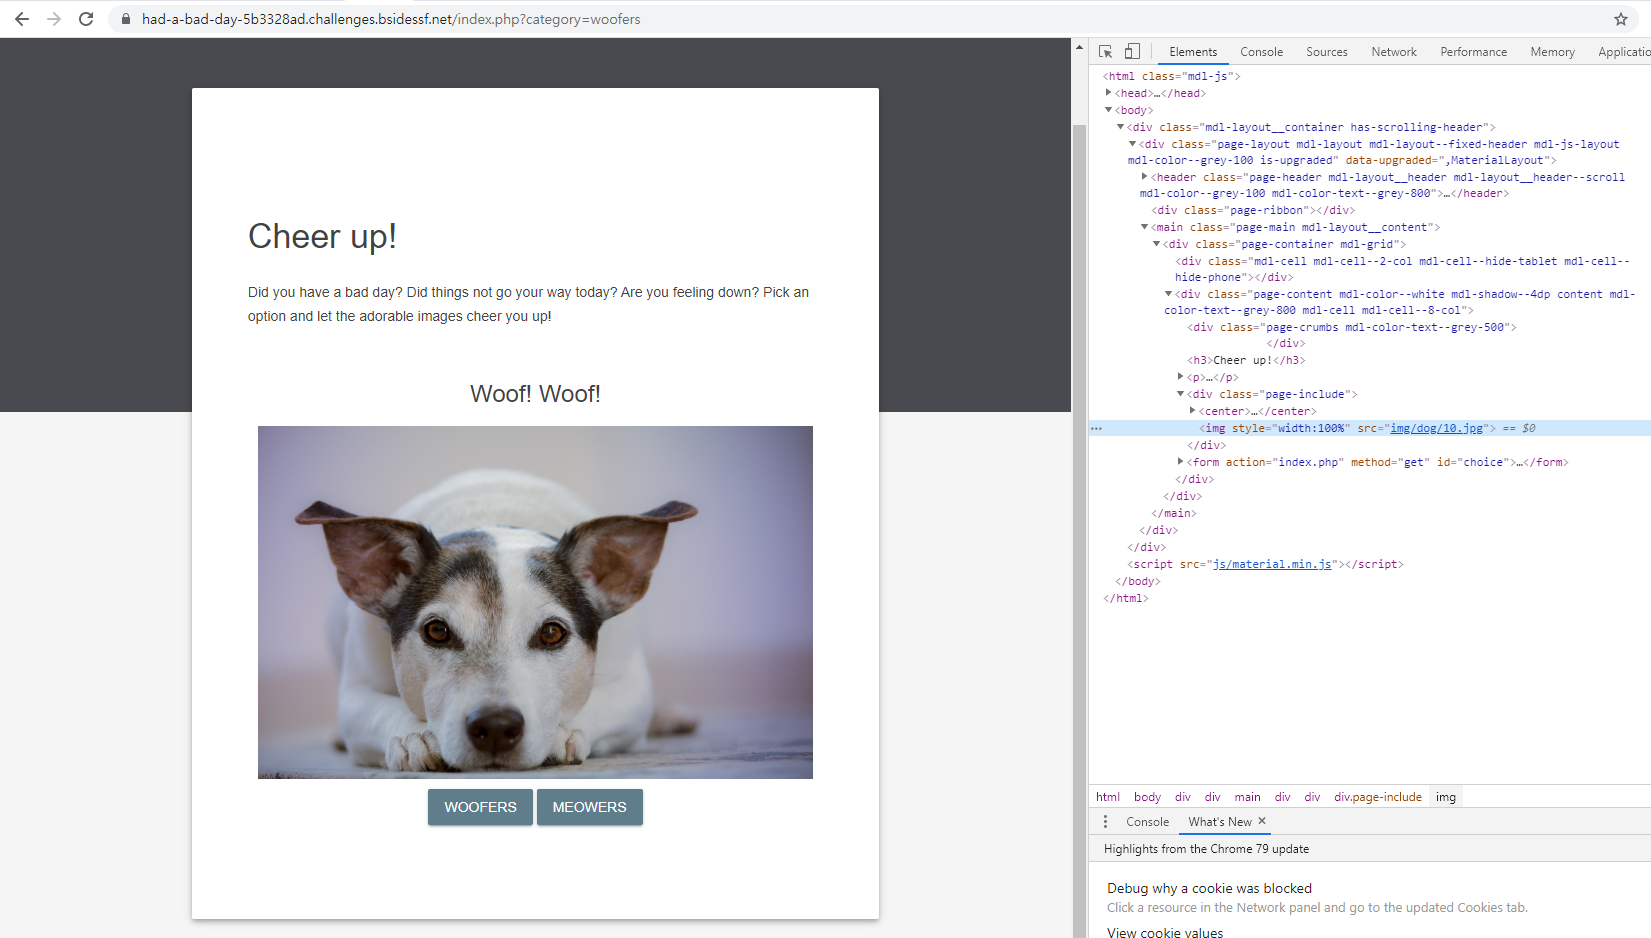Select the page-ribbon div node
The height and width of the screenshot is (938, 1651).
click(1253, 210)
